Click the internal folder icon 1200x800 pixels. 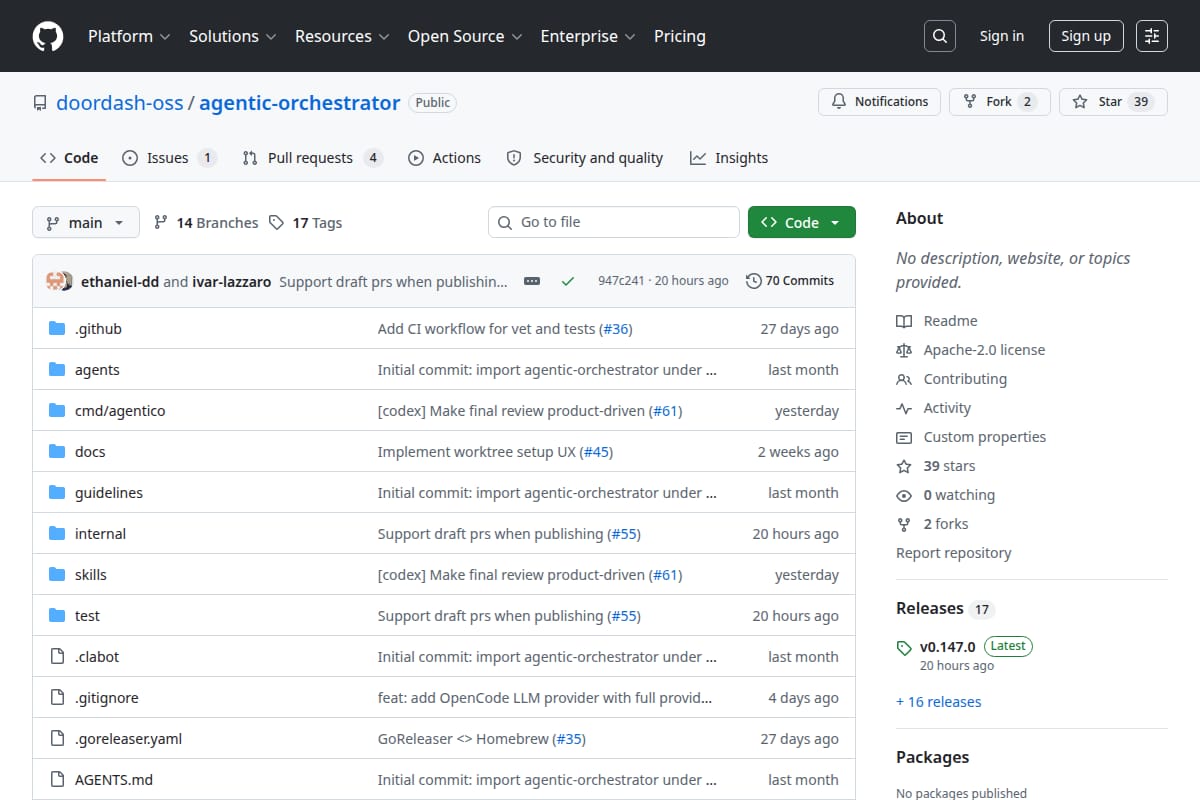tap(57, 534)
